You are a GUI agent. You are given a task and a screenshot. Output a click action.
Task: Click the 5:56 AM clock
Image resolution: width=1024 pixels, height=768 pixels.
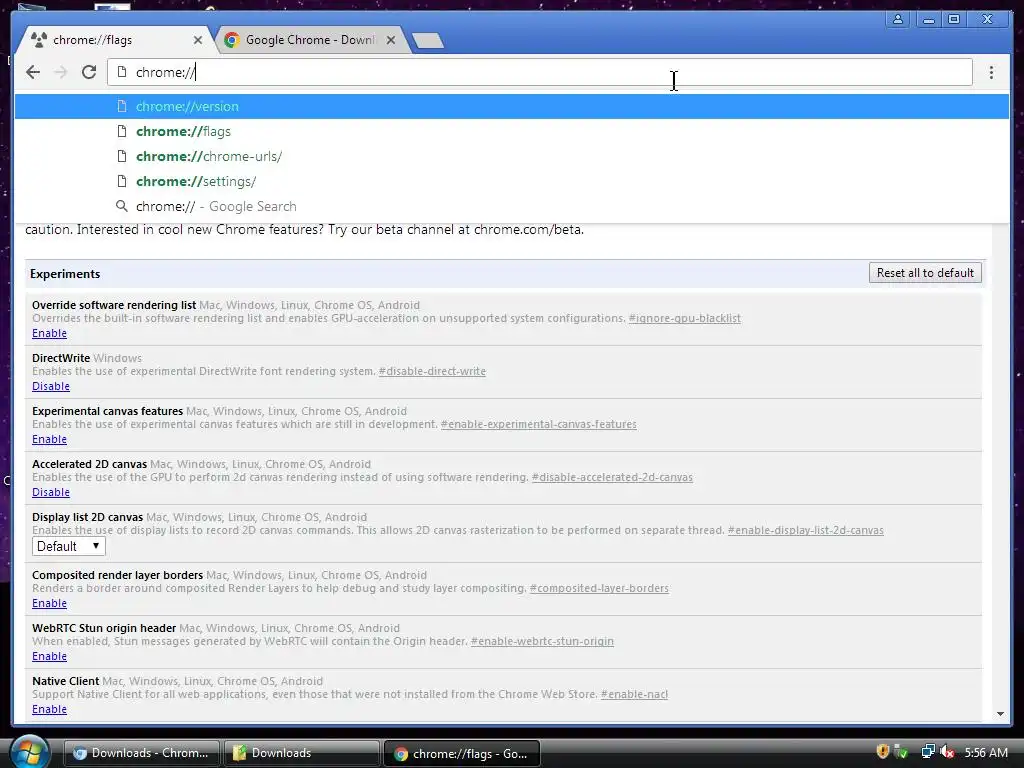point(985,752)
